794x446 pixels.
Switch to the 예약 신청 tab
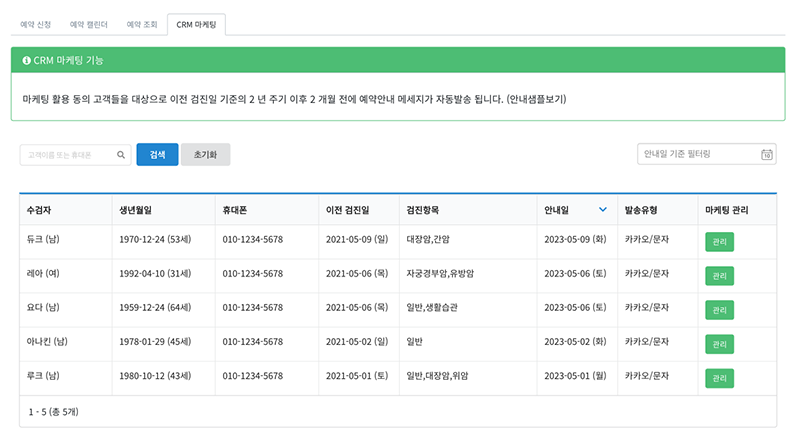pos(35,23)
